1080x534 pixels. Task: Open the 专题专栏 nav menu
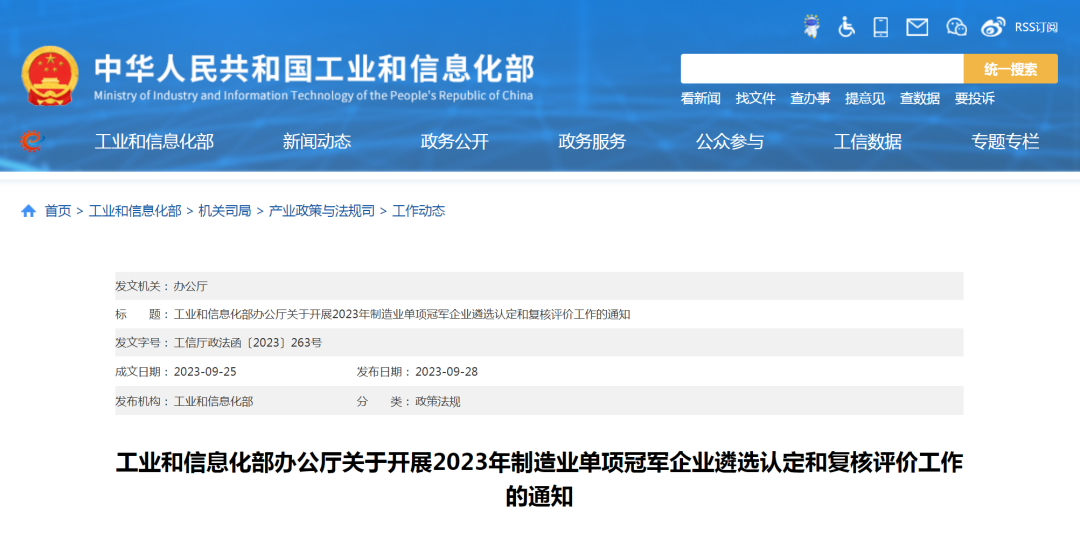pos(1006,142)
